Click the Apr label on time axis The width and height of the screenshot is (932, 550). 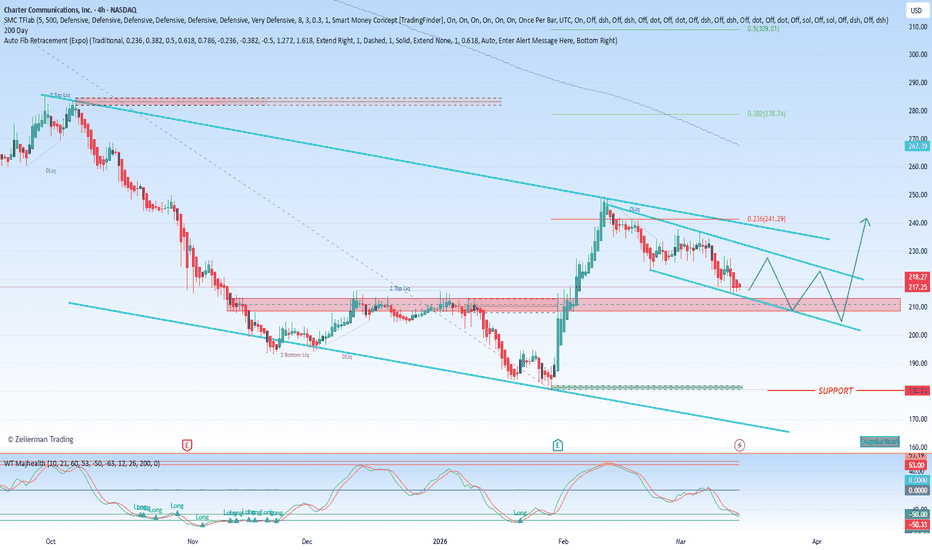pyautogui.click(x=817, y=542)
